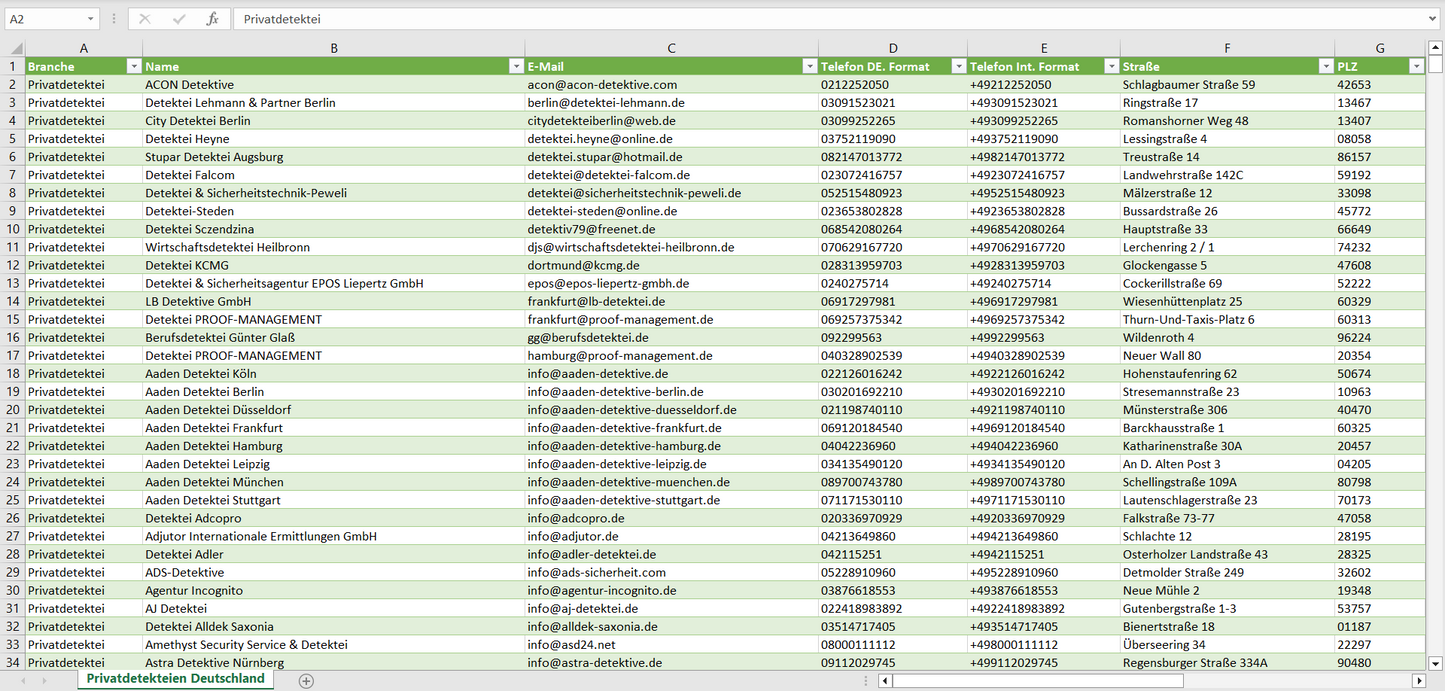This screenshot has height=691, width=1445.
Task: Expand the PLZ column filter dropdown
Action: coord(1416,66)
